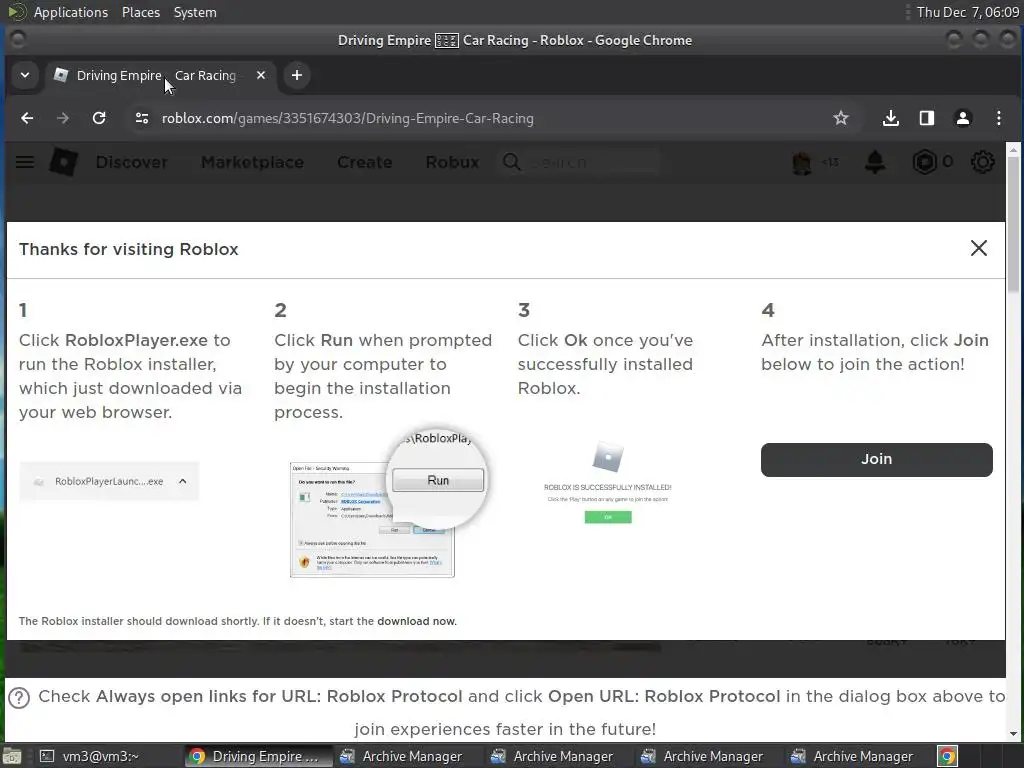The image size is (1024, 768).
Task: Open the Roblox hamburger menu
Action: 25,162
